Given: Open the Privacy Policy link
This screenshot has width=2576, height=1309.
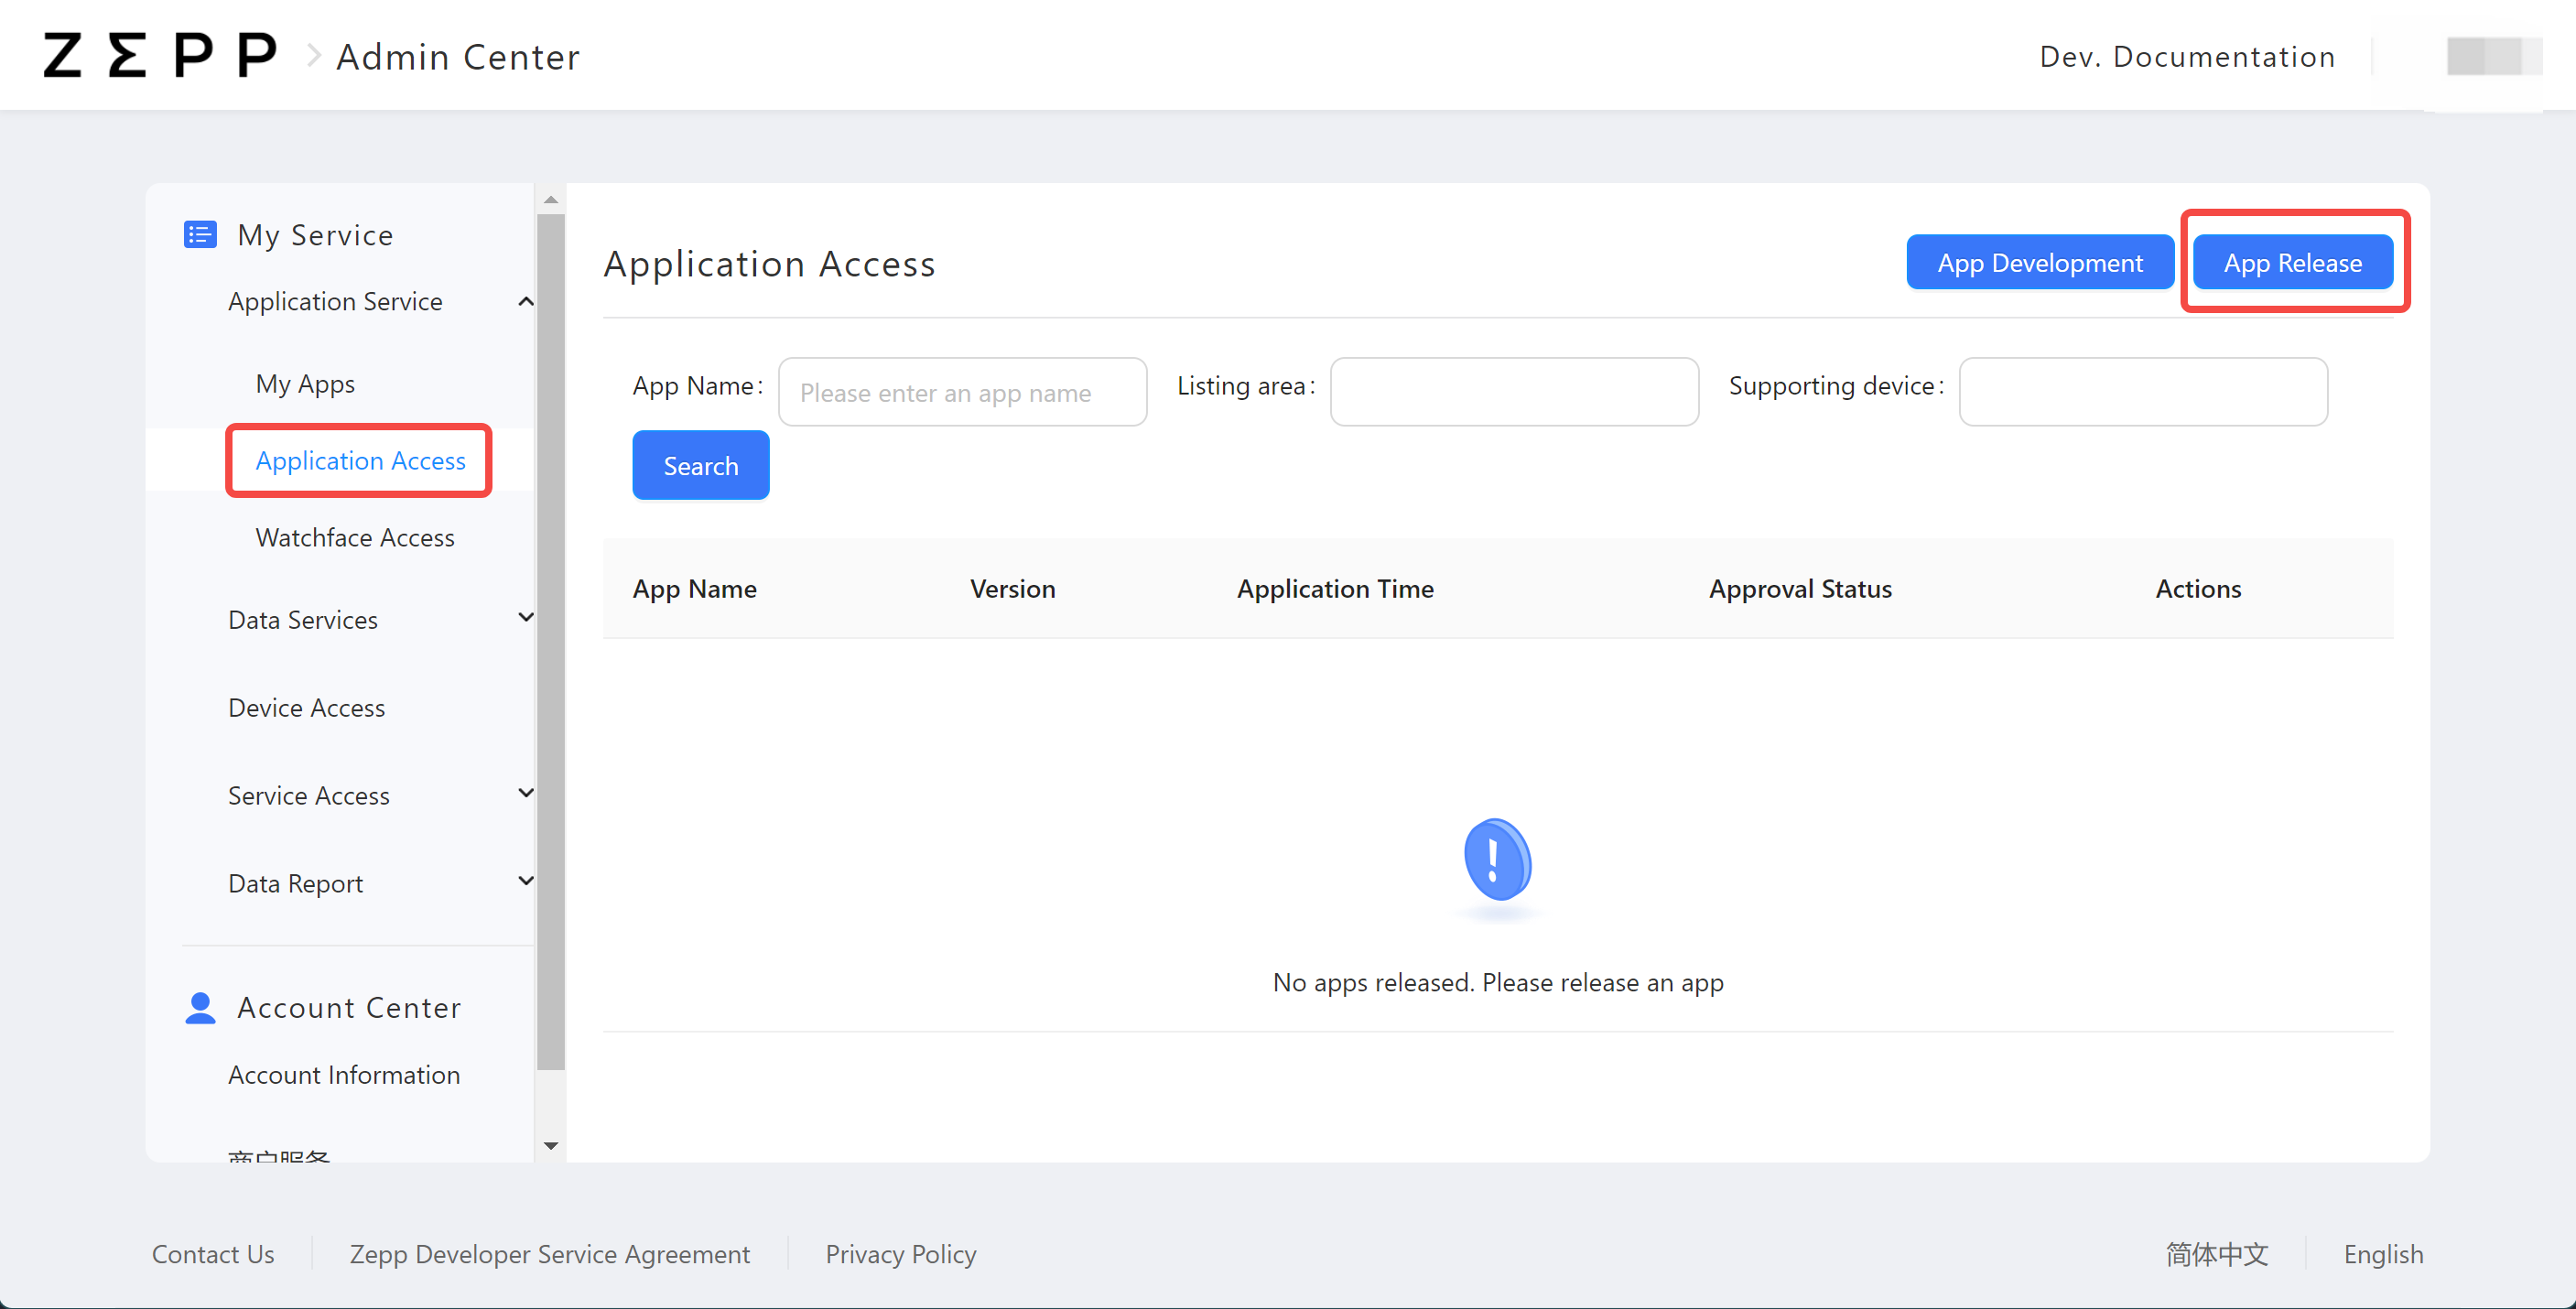Looking at the screenshot, I should [900, 1254].
